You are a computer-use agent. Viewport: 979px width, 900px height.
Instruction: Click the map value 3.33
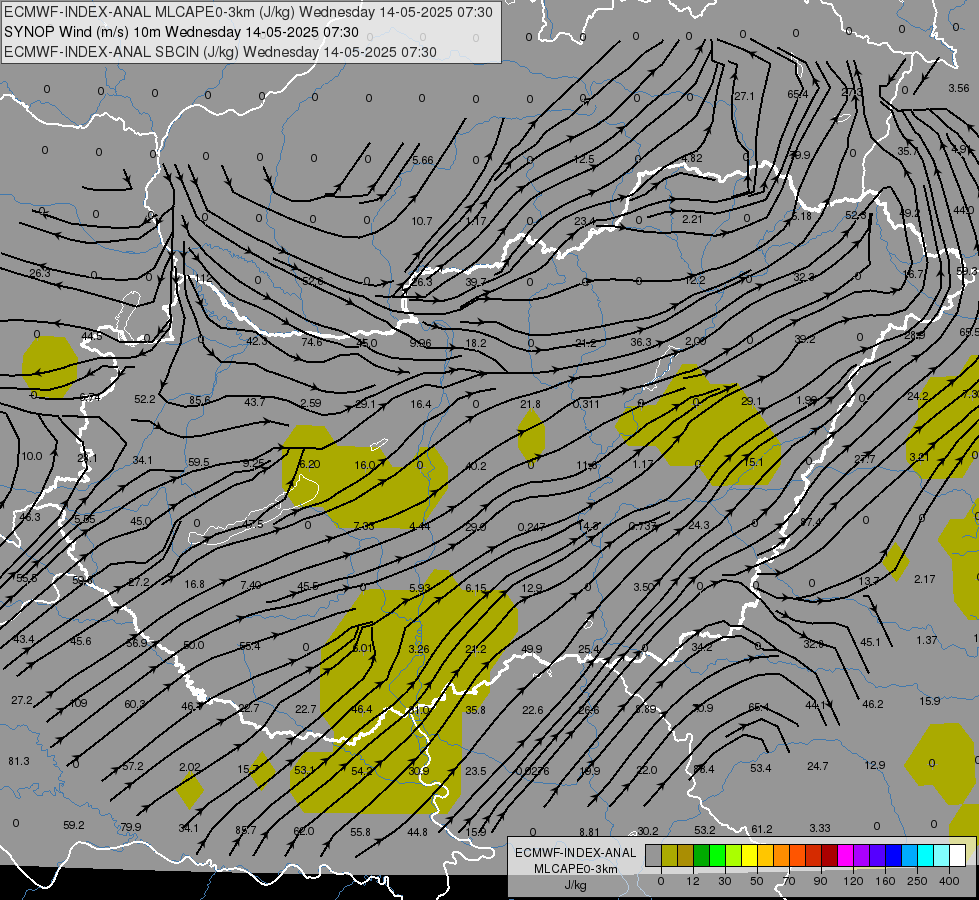coord(820,828)
